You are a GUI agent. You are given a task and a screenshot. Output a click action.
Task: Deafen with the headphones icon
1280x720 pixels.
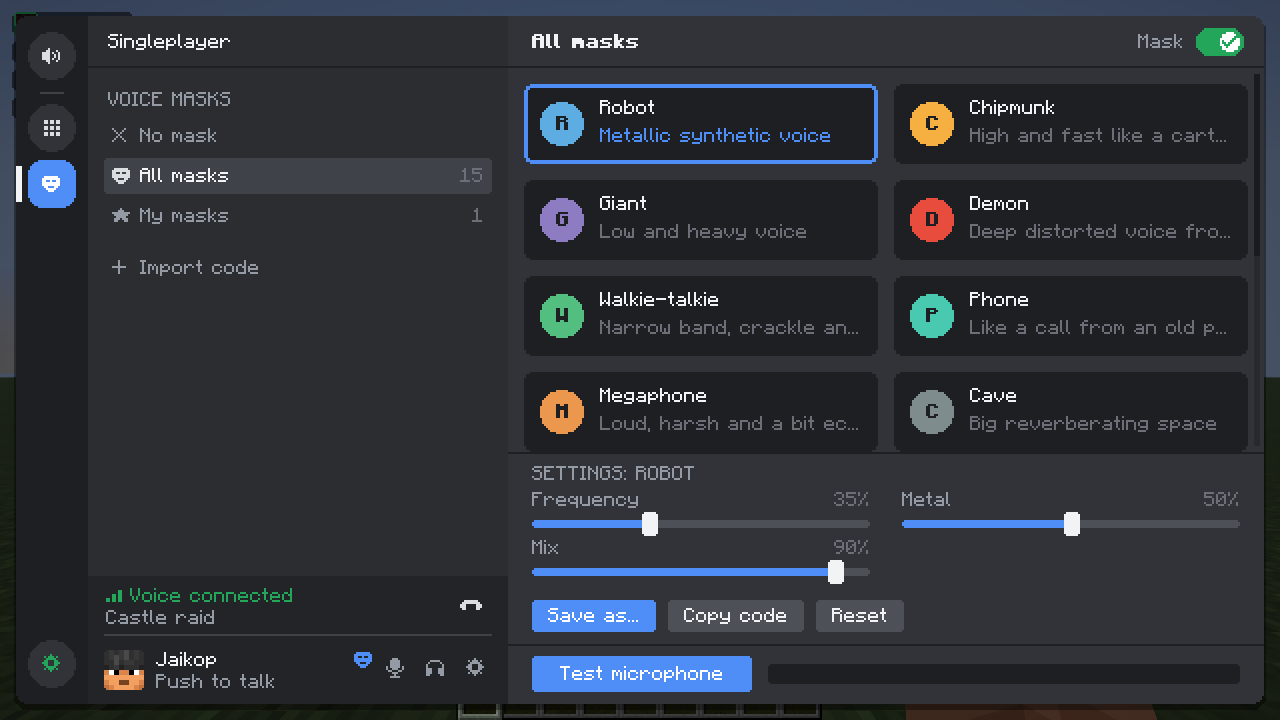(x=435, y=668)
